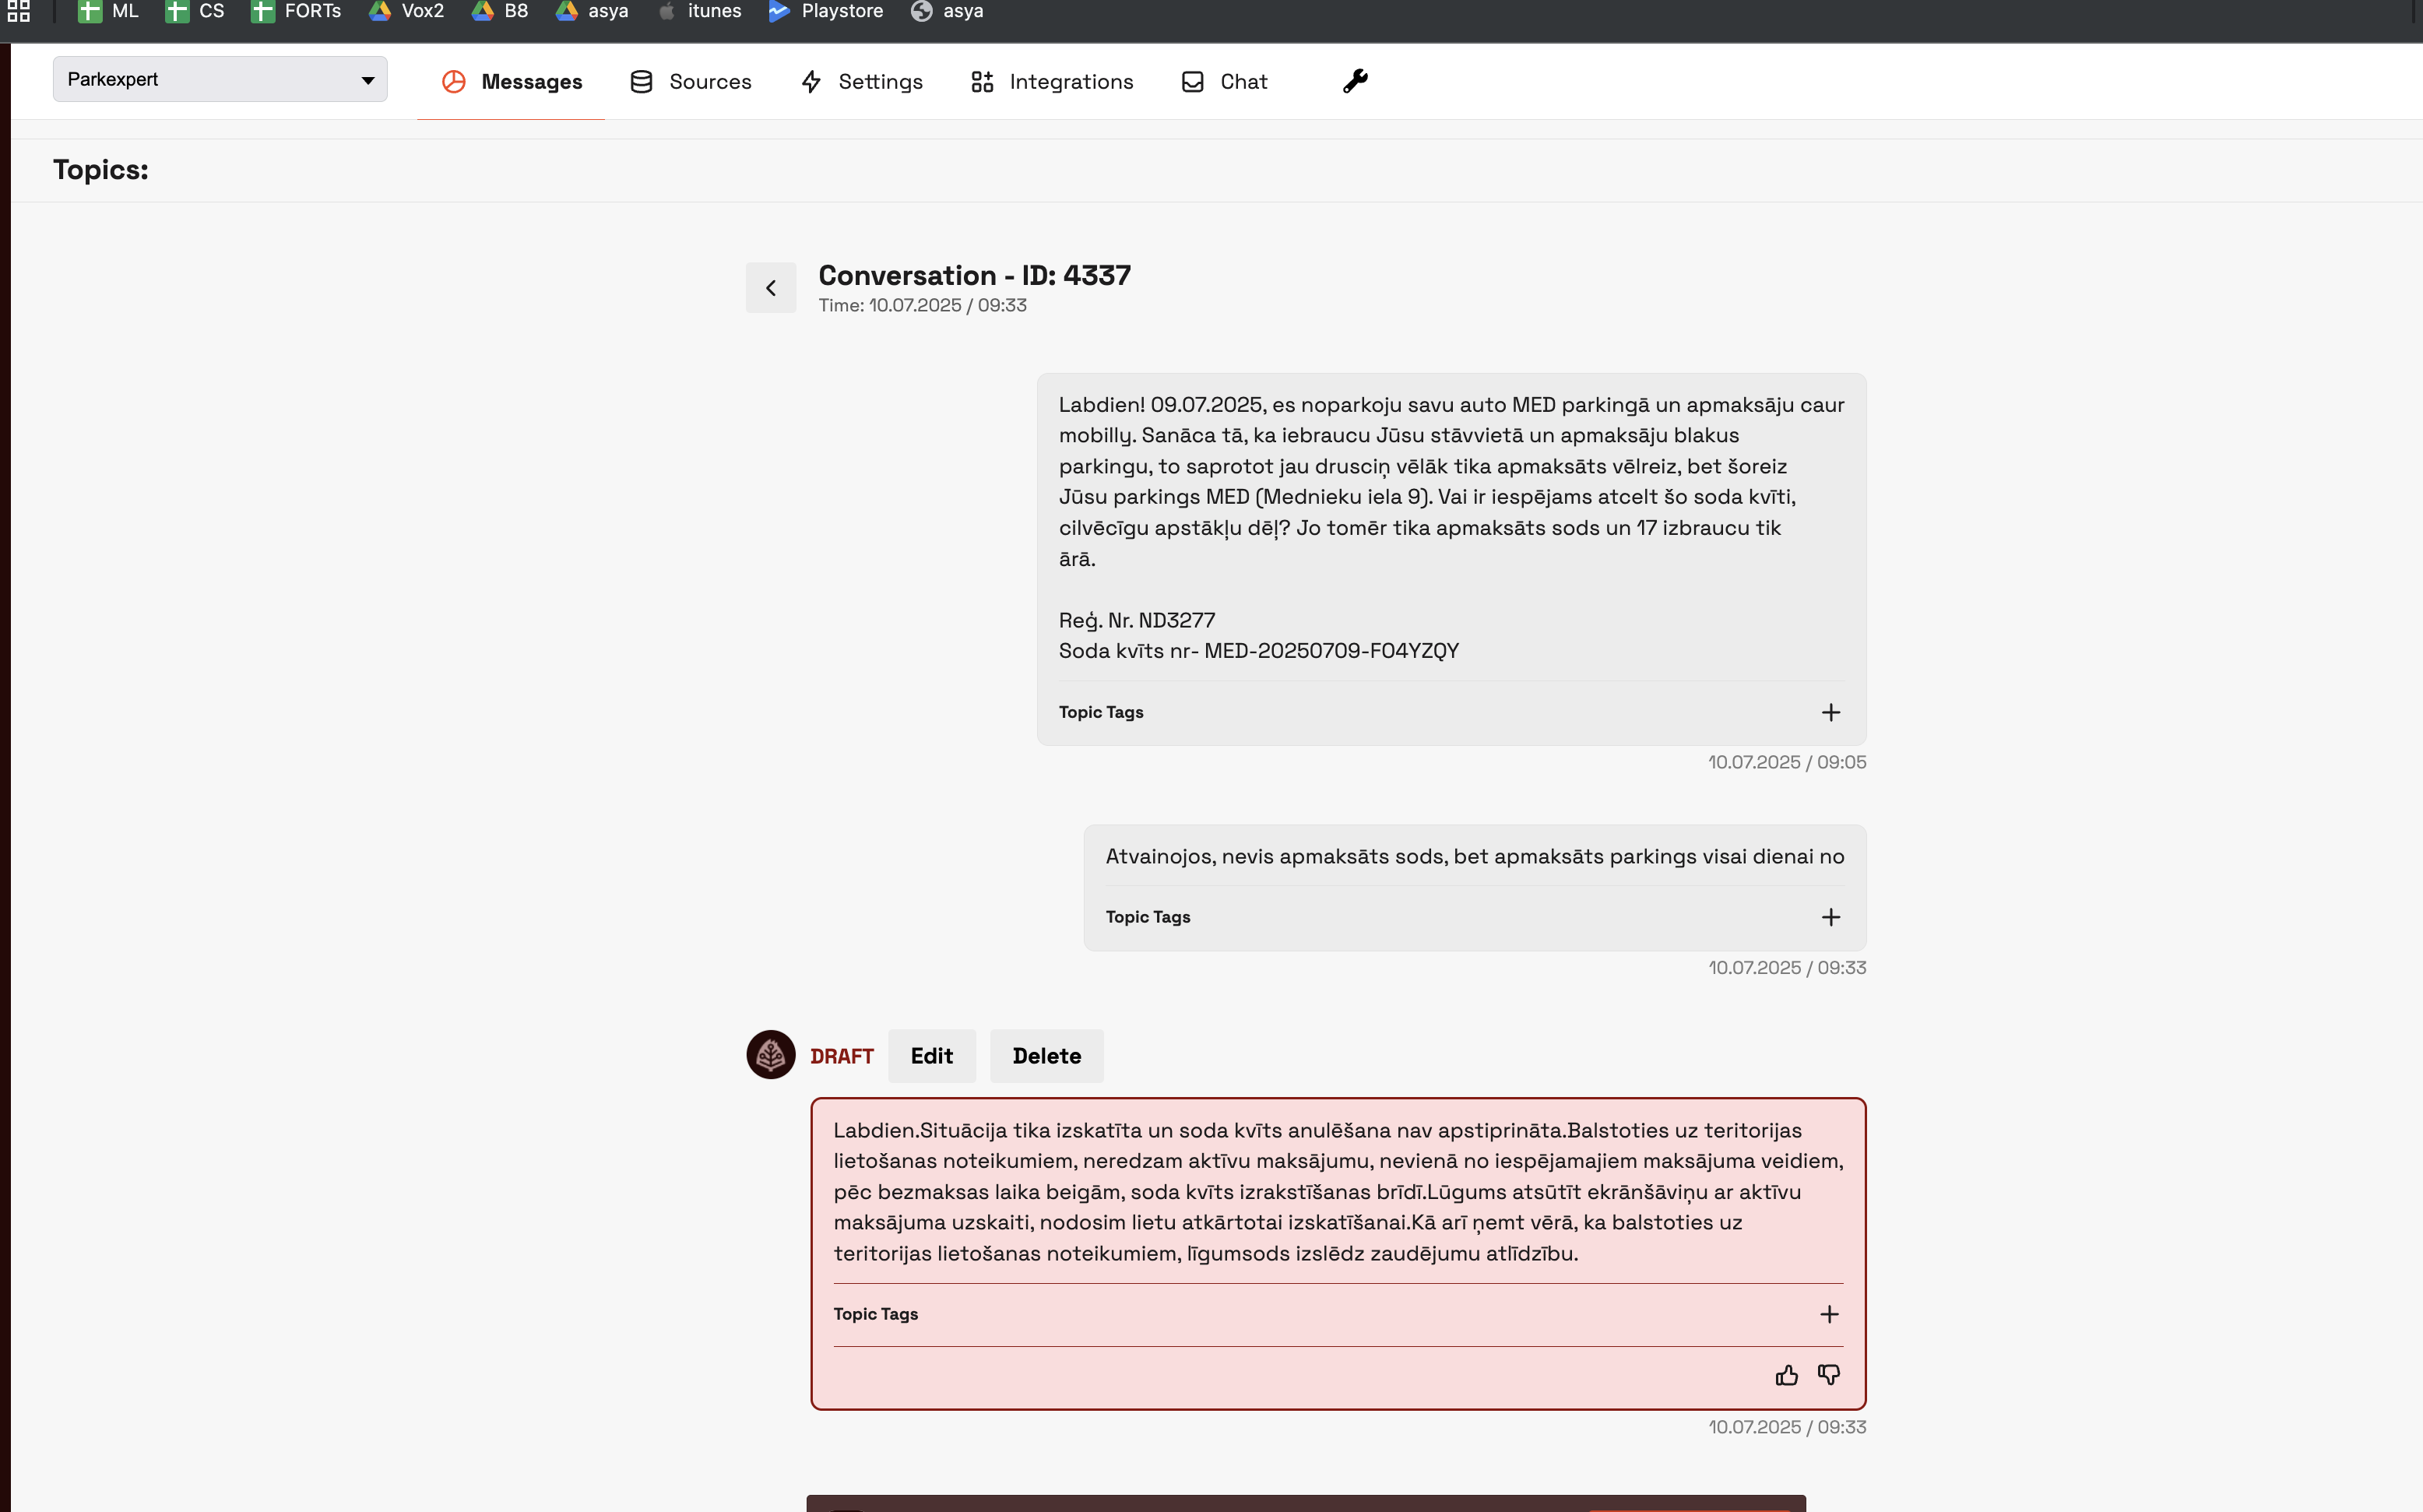The height and width of the screenshot is (1512, 2423).
Task: Give the draft a thumbs down
Action: (1829, 1376)
